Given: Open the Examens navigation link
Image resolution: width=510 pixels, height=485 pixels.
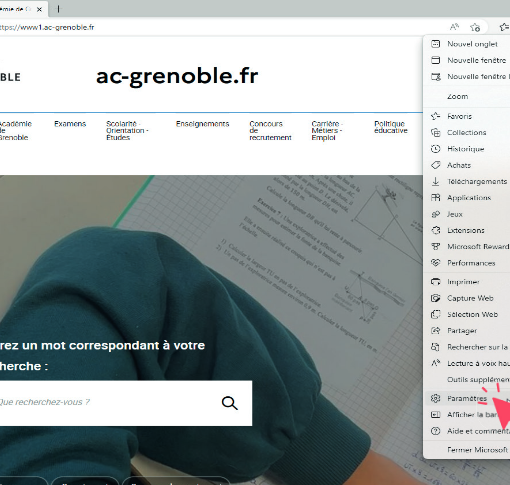Looking at the screenshot, I should (x=70, y=124).
